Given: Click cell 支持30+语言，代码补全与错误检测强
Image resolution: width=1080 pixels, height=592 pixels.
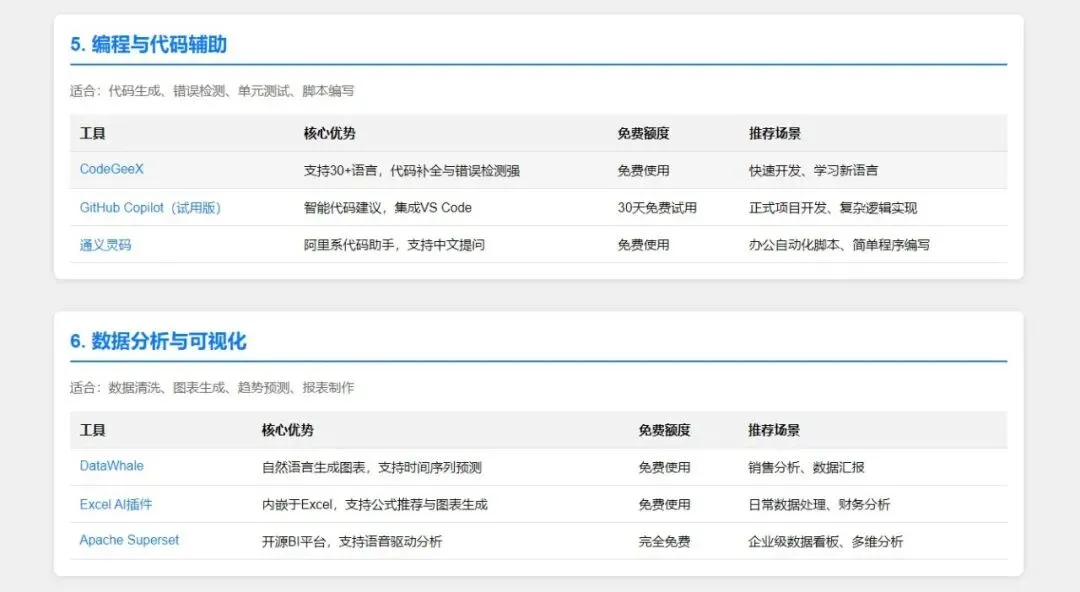Looking at the screenshot, I should point(411,170).
